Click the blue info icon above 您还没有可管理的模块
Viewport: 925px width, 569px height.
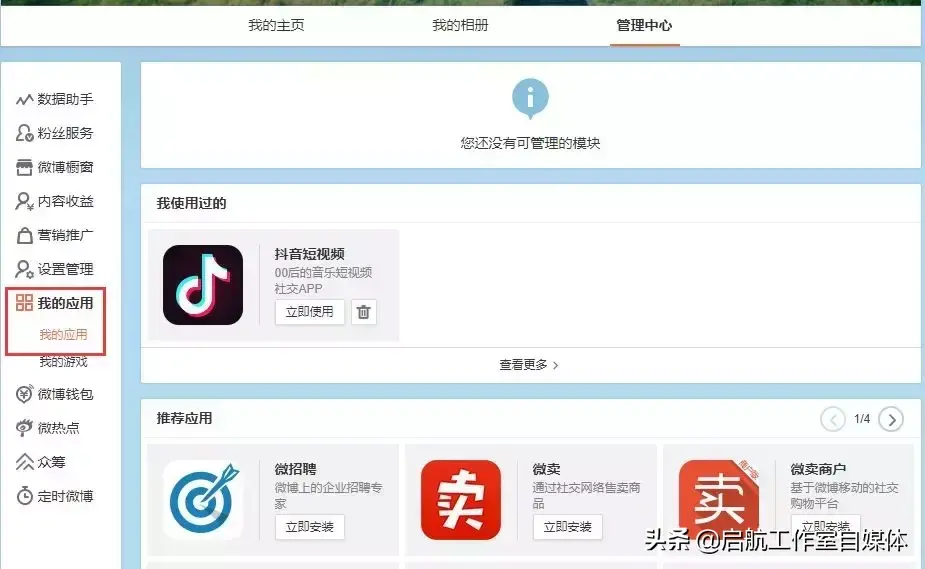click(530, 98)
